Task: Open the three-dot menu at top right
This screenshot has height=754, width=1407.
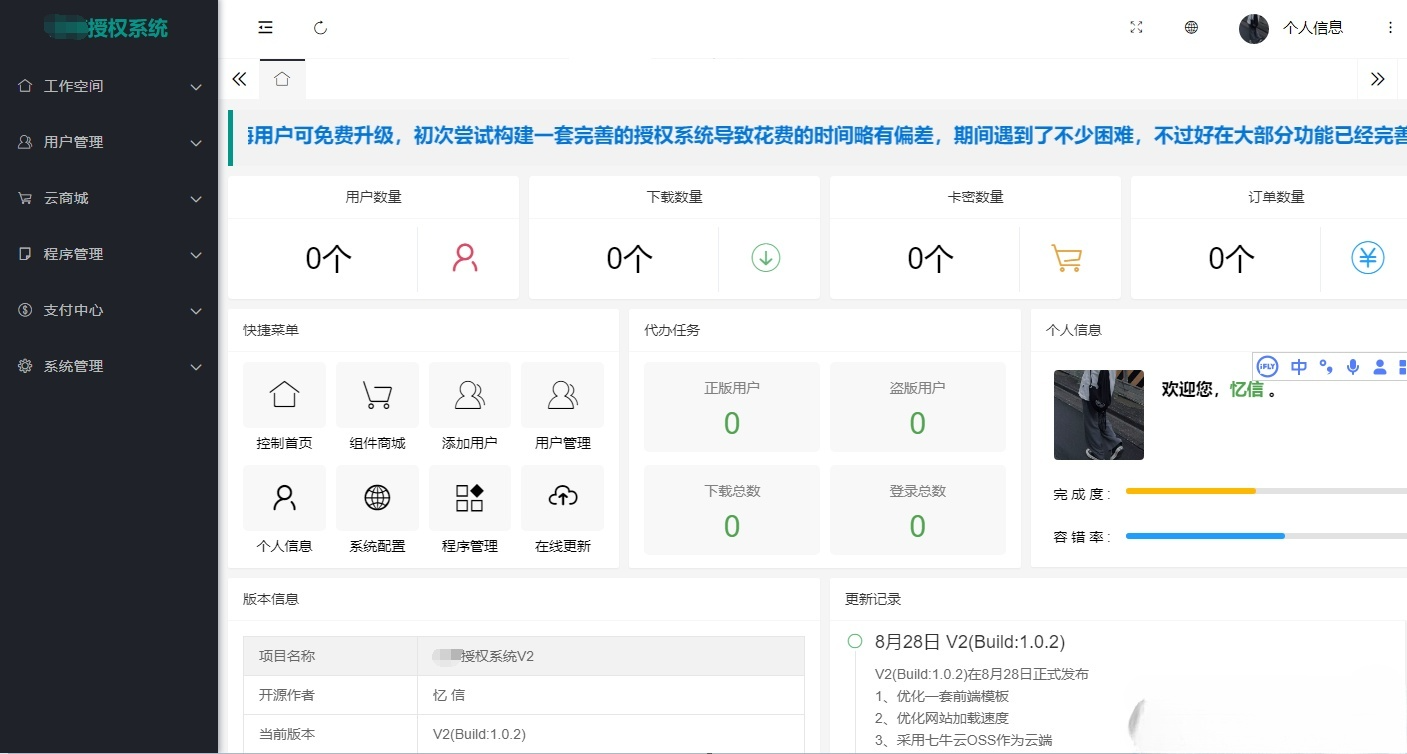Action: (1391, 27)
